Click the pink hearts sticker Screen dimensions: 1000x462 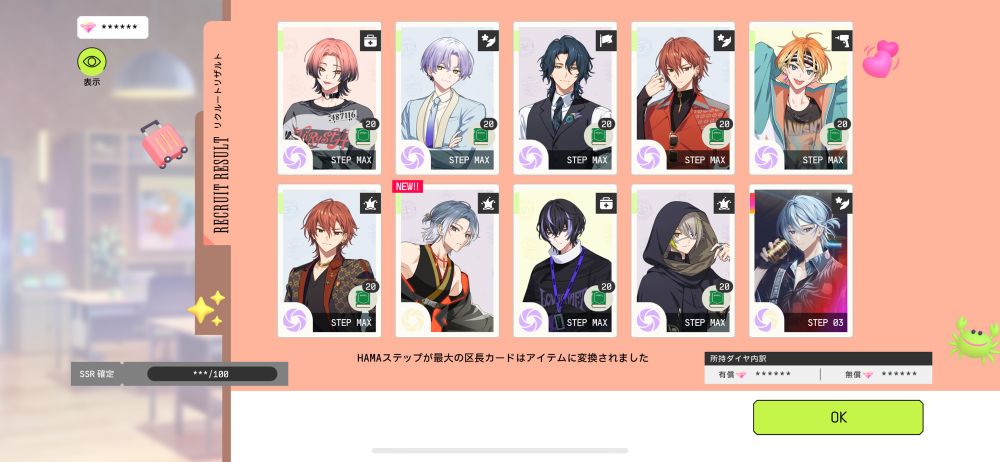880,58
